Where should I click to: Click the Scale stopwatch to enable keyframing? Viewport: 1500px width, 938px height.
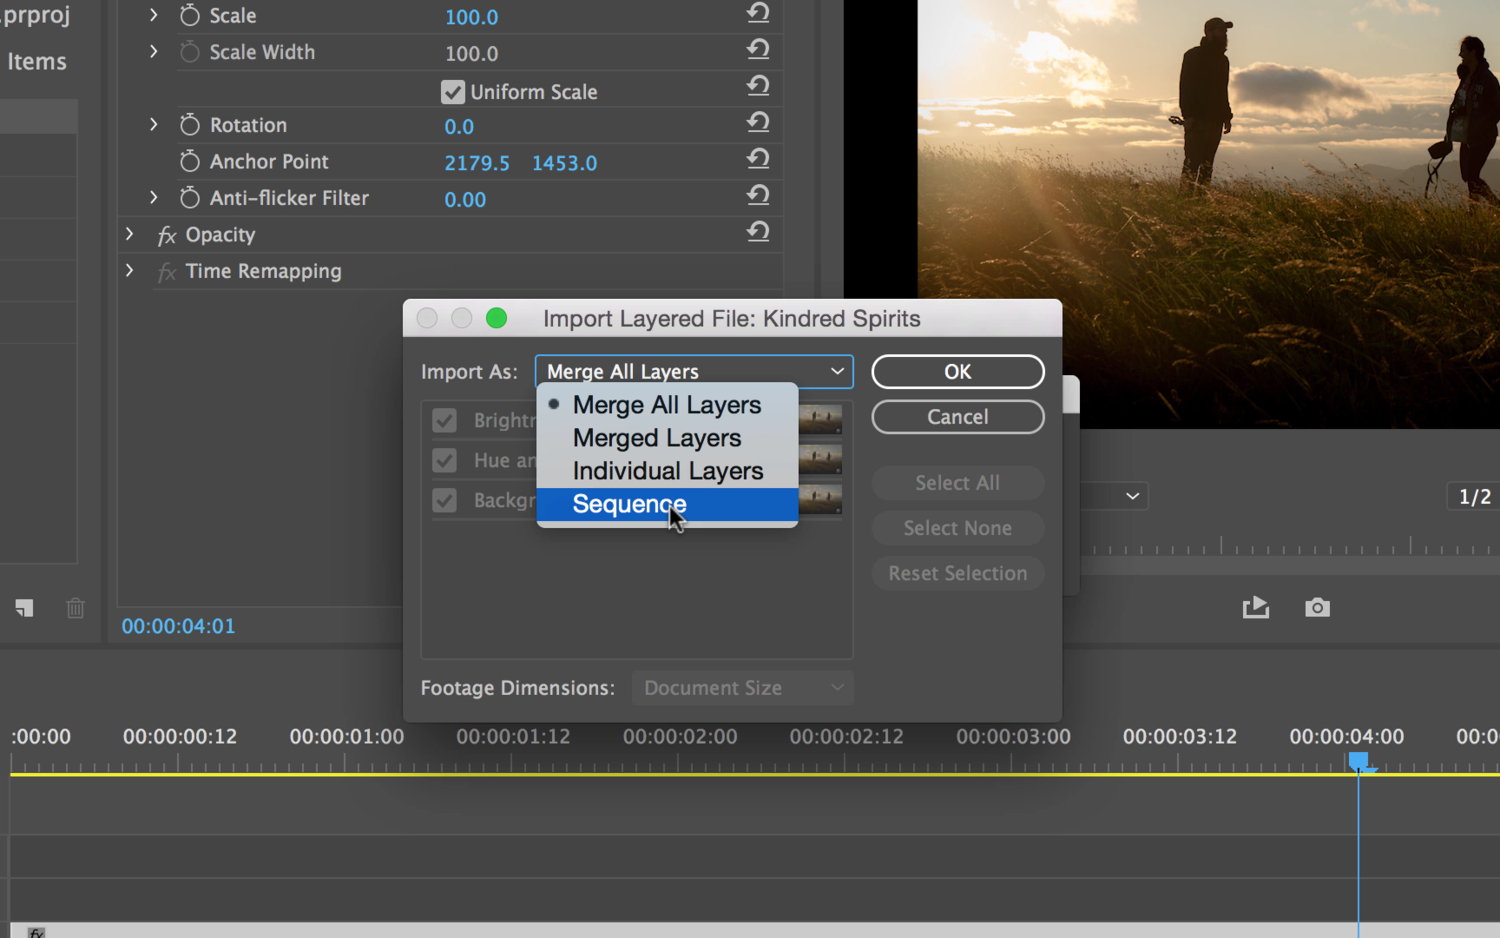[189, 16]
